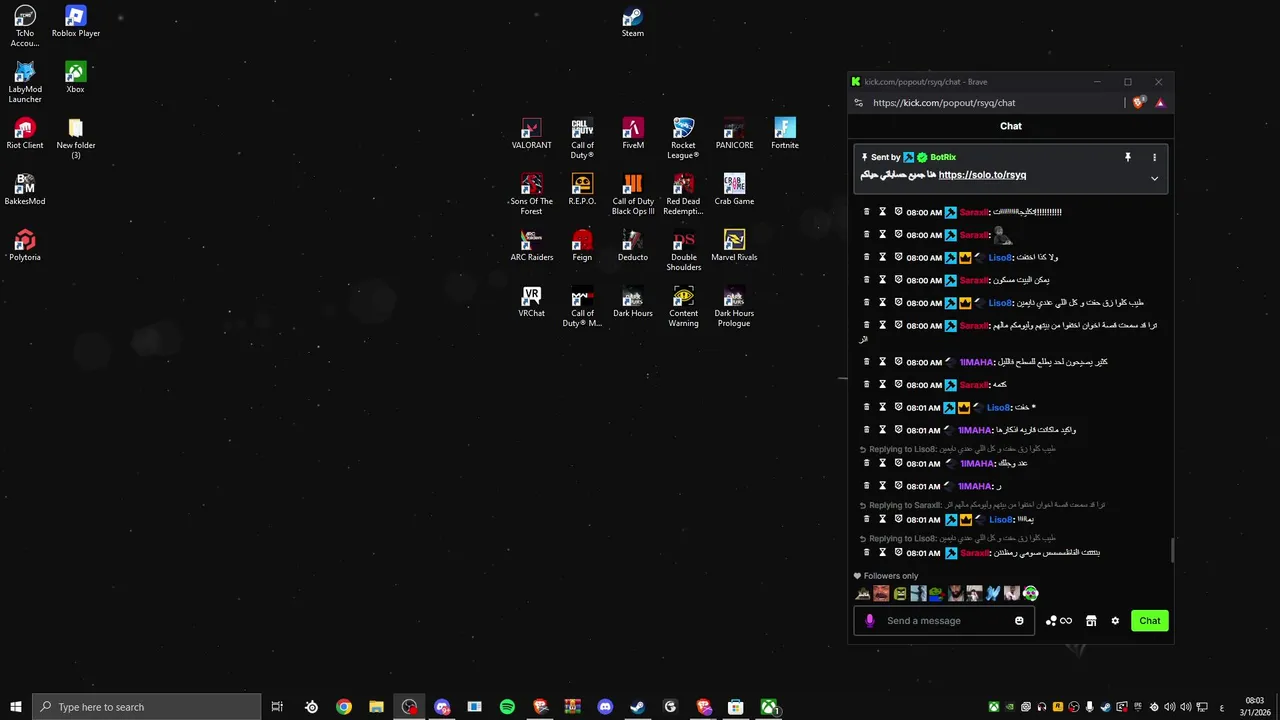Open Windows Start menu

(x=15, y=707)
